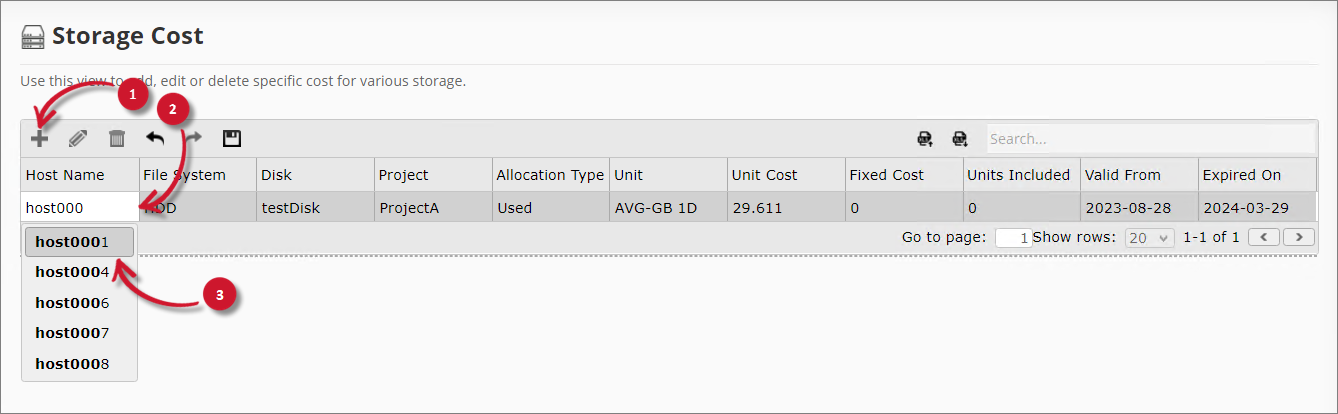
Task: Click the add new row plus icon
Action: 39,139
